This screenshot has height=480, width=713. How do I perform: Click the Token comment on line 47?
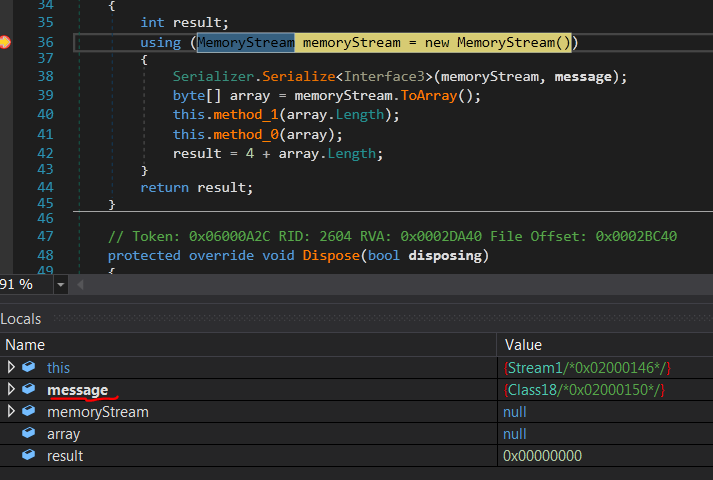click(x=392, y=236)
